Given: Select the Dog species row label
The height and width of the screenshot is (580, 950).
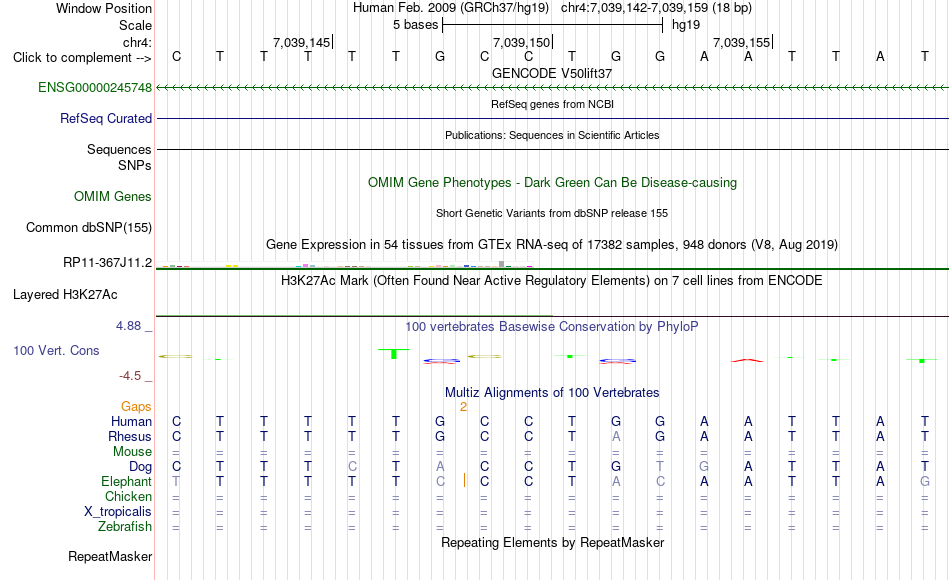Looking at the screenshot, I should 141,467.
